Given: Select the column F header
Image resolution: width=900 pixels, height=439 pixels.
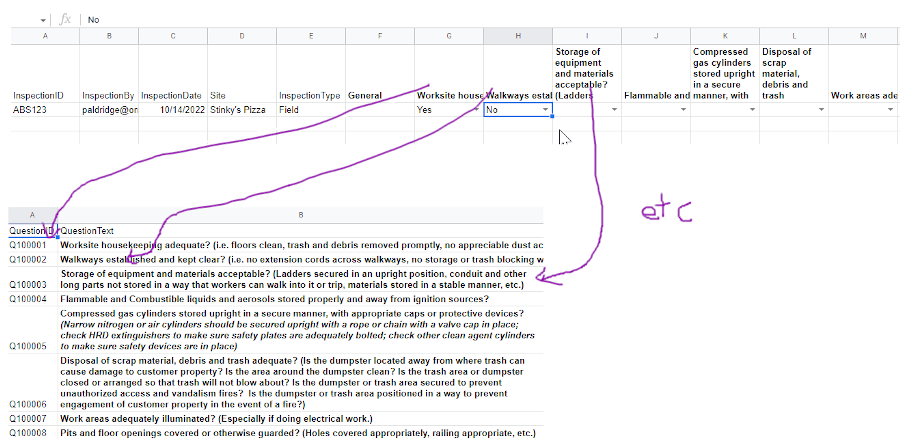Looking at the screenshot, I should point(380,36).
